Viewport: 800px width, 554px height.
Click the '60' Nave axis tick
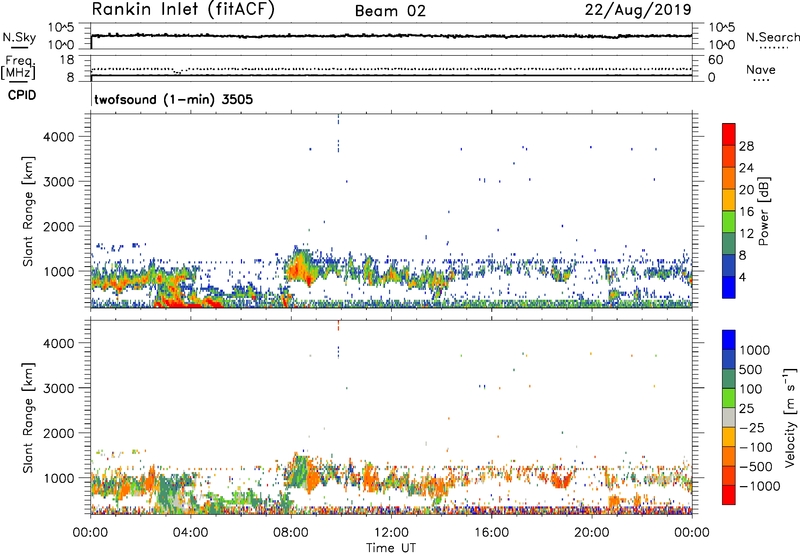click(x=715, y=60)
